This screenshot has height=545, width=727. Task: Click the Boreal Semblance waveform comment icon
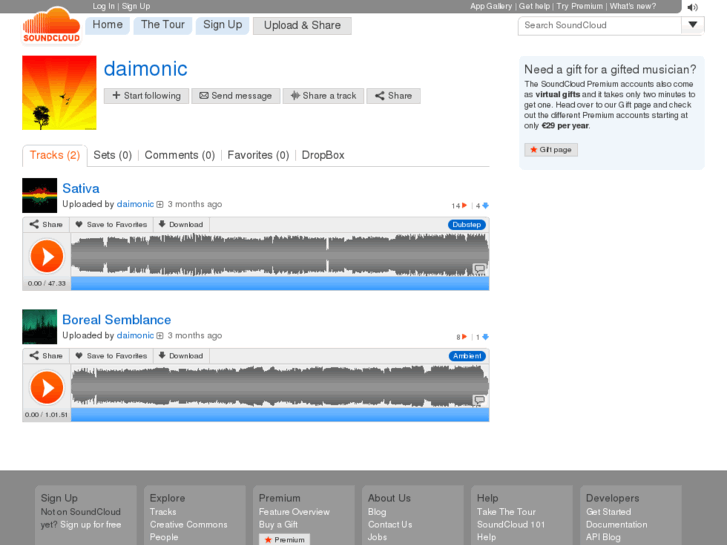[x=479, y=400]
